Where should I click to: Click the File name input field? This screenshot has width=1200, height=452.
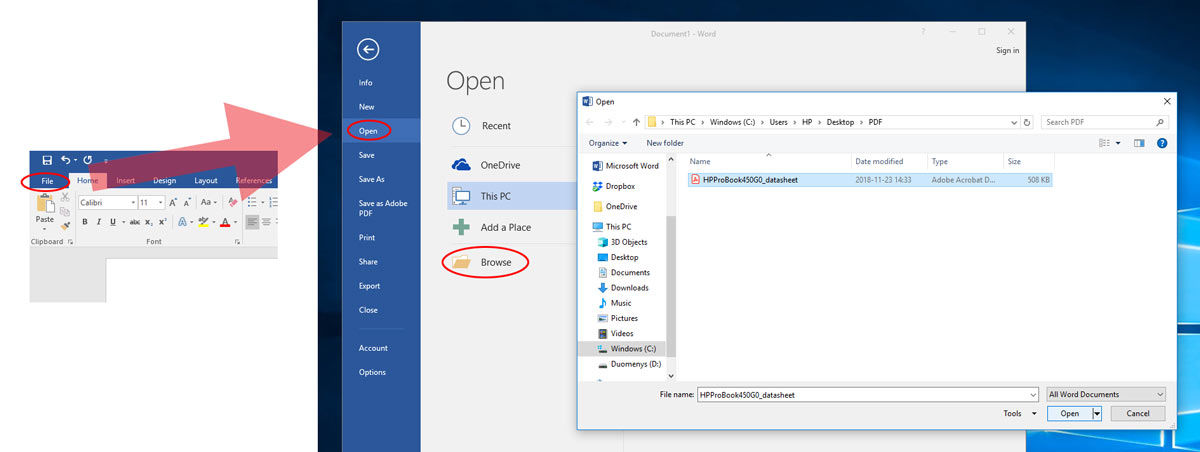869,394
